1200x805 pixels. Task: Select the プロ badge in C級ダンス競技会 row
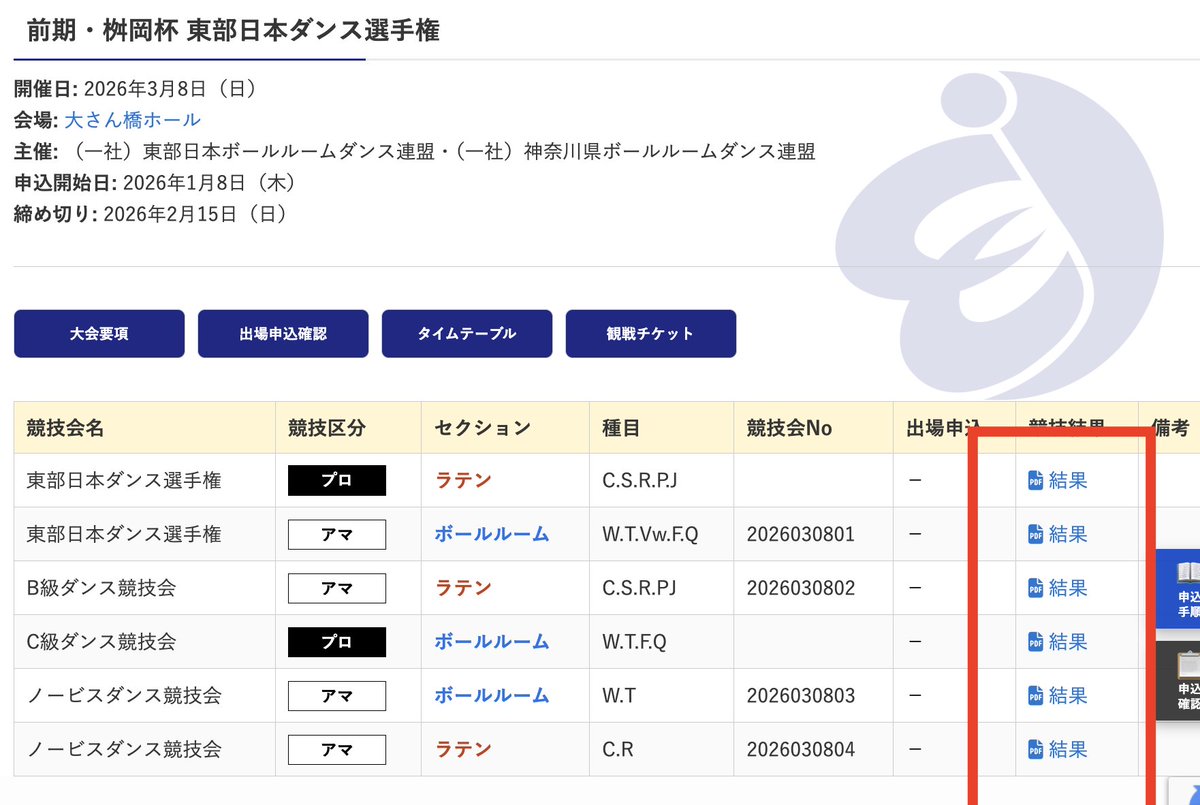click(337, 642)
